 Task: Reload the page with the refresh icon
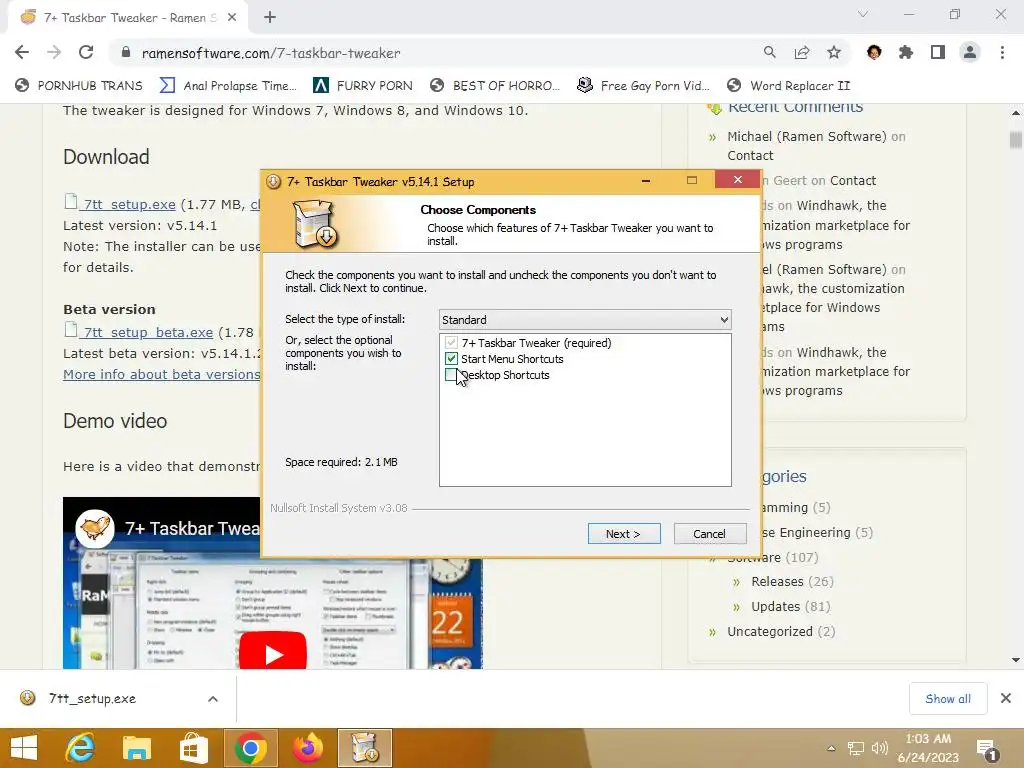(x=86, y=52)
